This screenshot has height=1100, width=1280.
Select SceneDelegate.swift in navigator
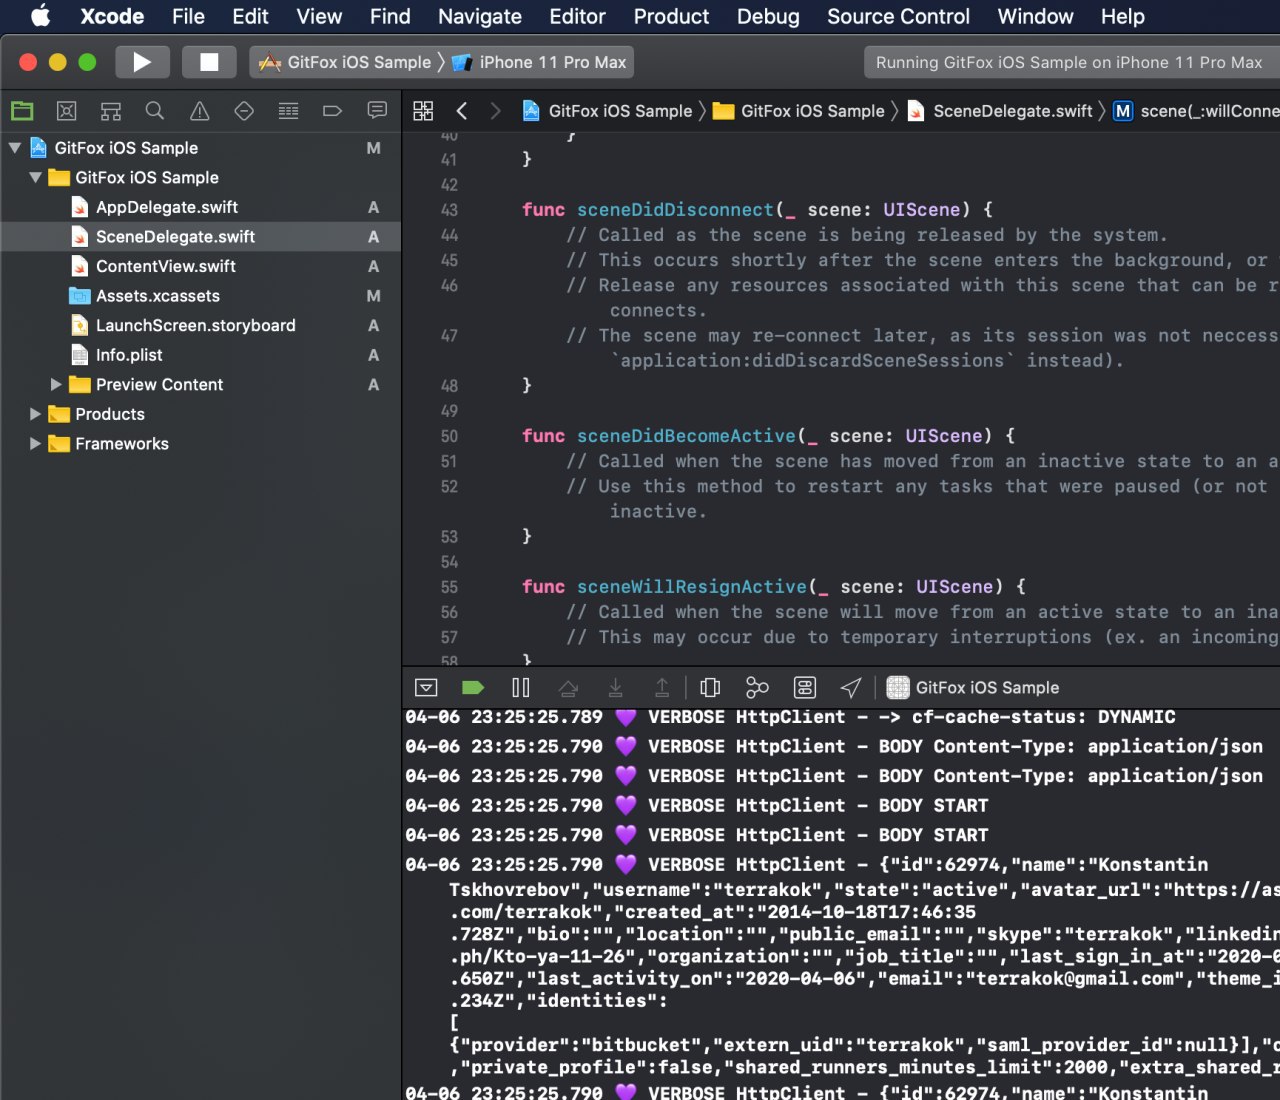[x=200, y=237]
